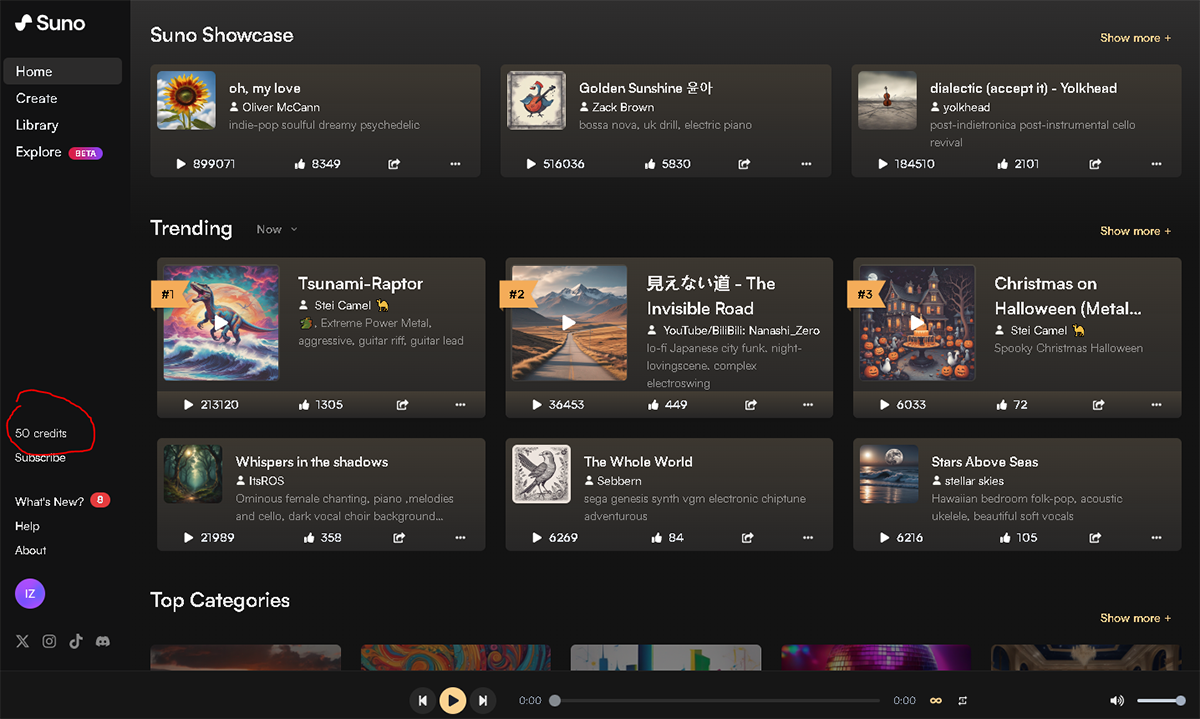
Task: Like the Golden Sunshine song
Action: tap(651, 164)
